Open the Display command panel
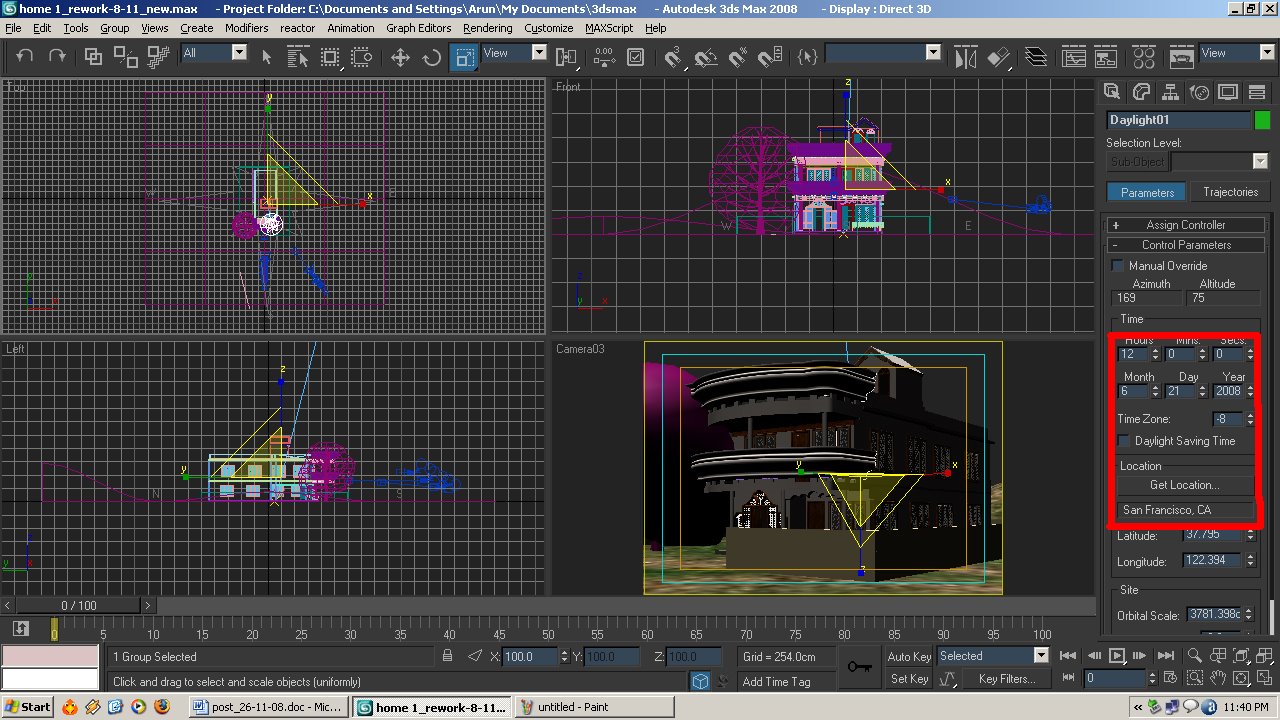The height and width of the screenshot is (720, 1280). 1228,92
